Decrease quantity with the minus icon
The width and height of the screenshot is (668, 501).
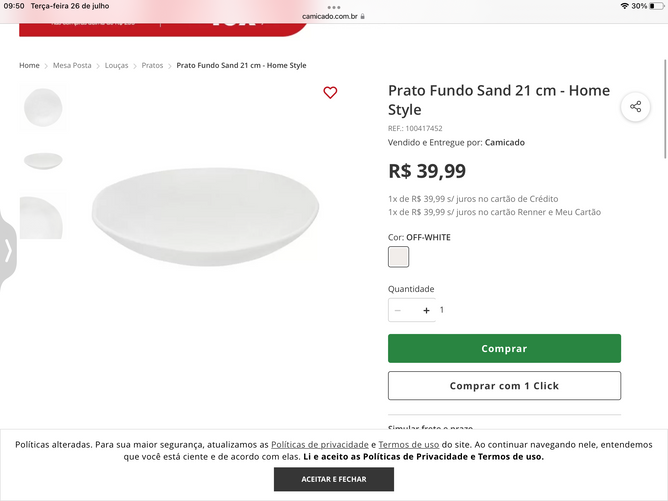point(398,310)
